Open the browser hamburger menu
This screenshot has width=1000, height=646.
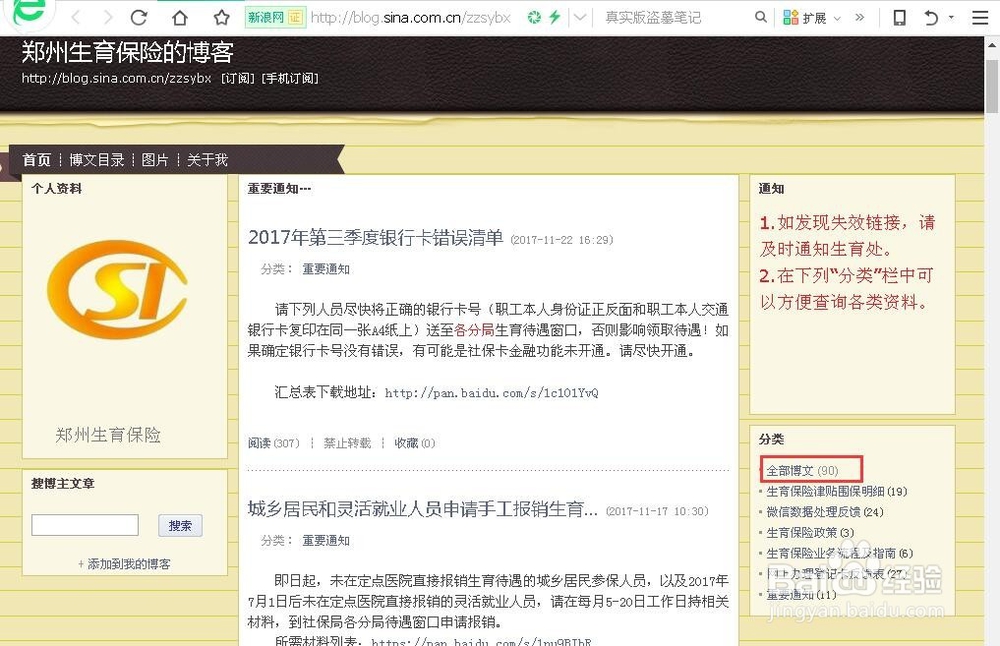tap(980, 17)
